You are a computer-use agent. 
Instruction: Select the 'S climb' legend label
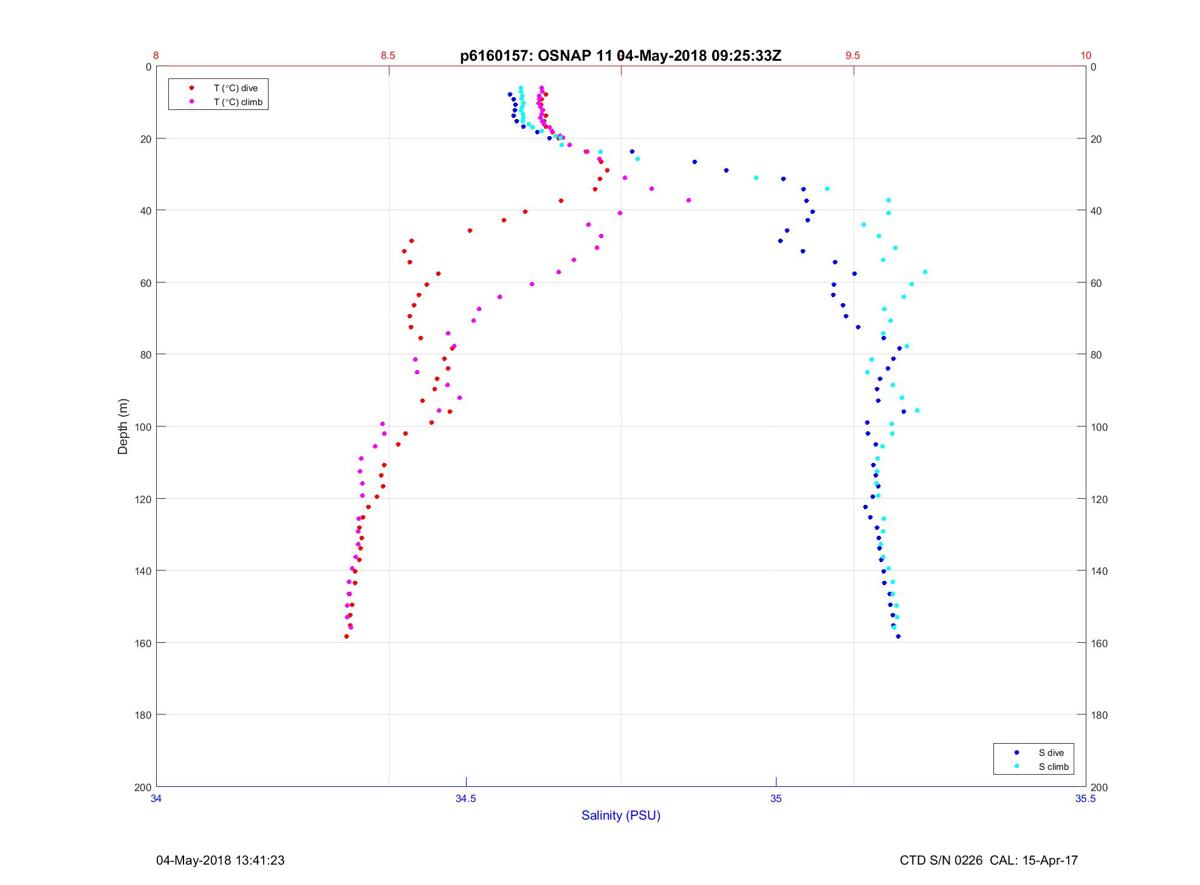[1054, 767]
